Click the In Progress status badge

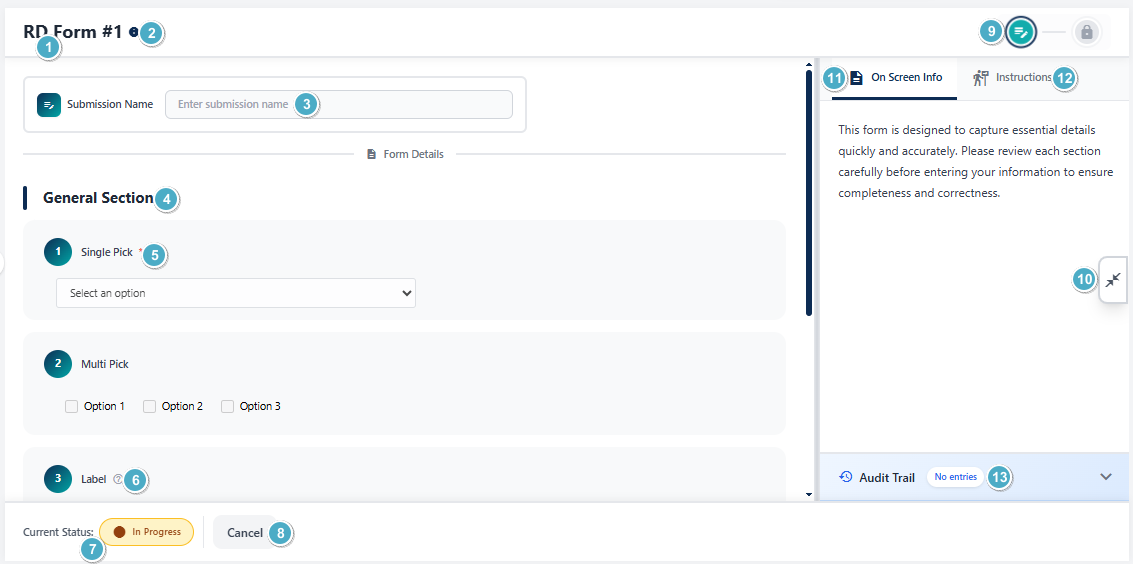click(x=147, y=532)
